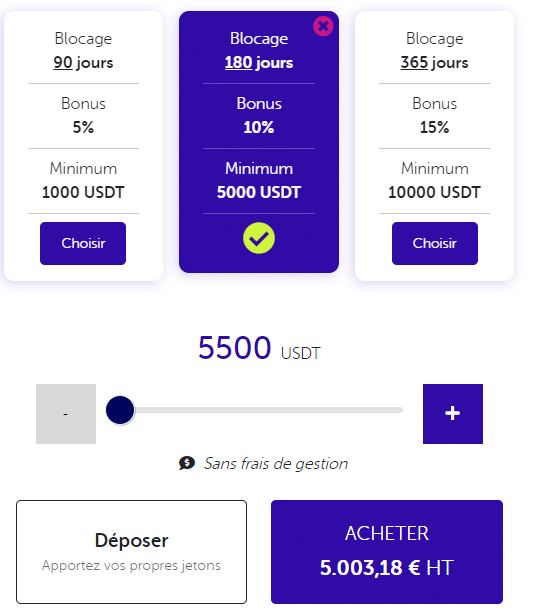Click the middle of the slider track
536x615 pixels.
click(x=260, y=410)
